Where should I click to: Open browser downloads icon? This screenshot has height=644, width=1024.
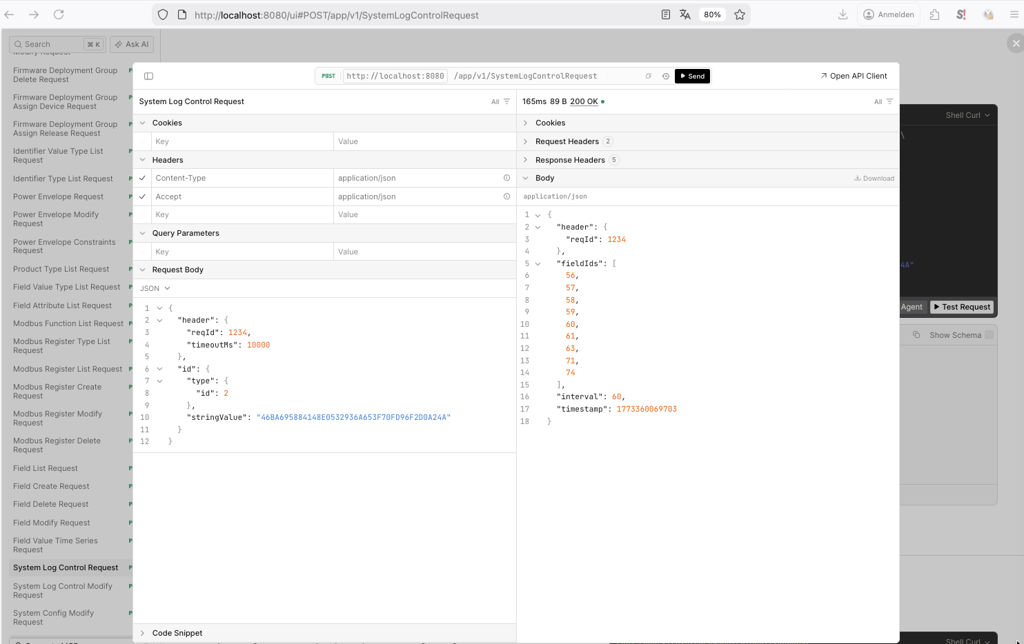click(x=843, y=14)
